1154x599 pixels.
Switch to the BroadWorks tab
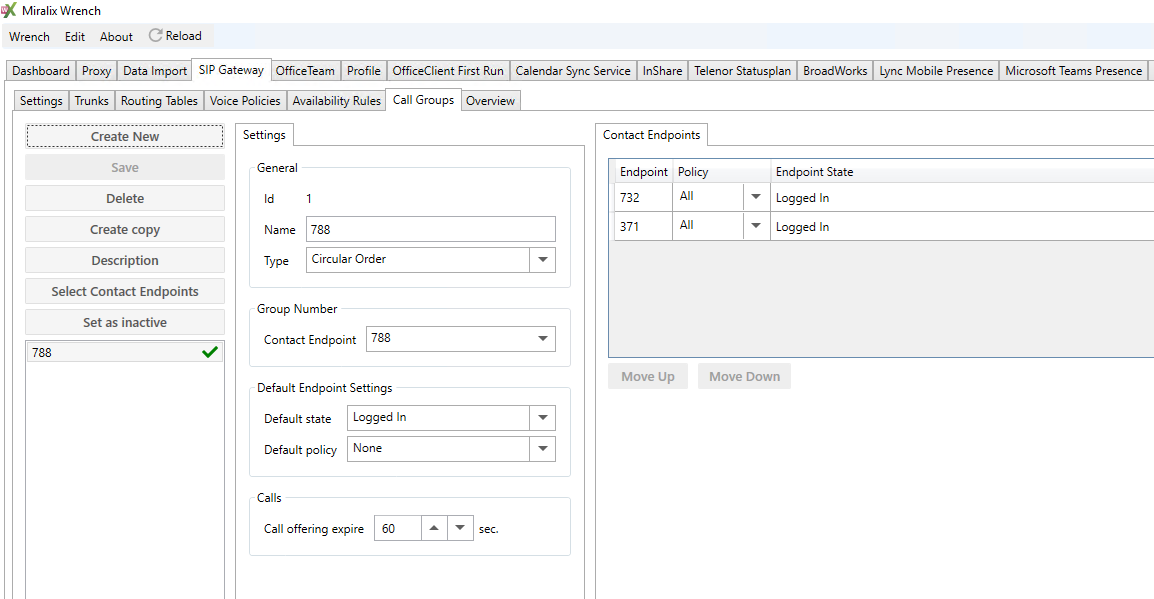(835, 71)
